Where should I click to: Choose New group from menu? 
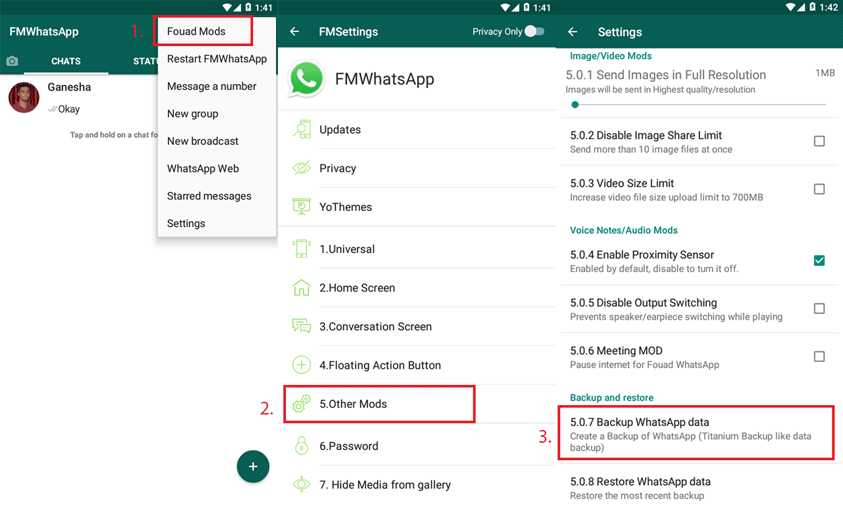(217, 113)
